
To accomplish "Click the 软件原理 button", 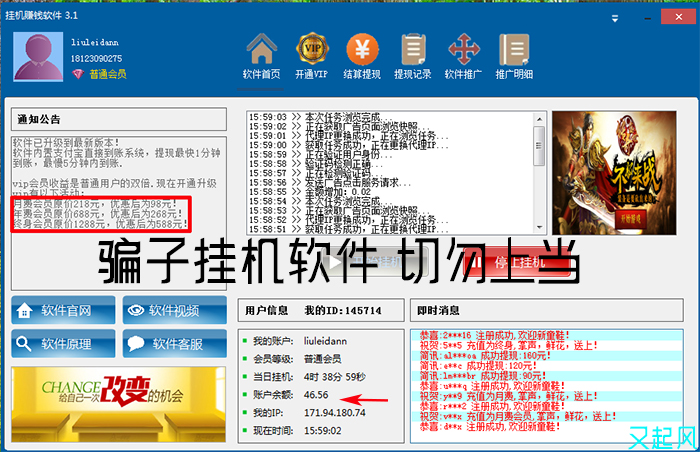I will point(63,343).
